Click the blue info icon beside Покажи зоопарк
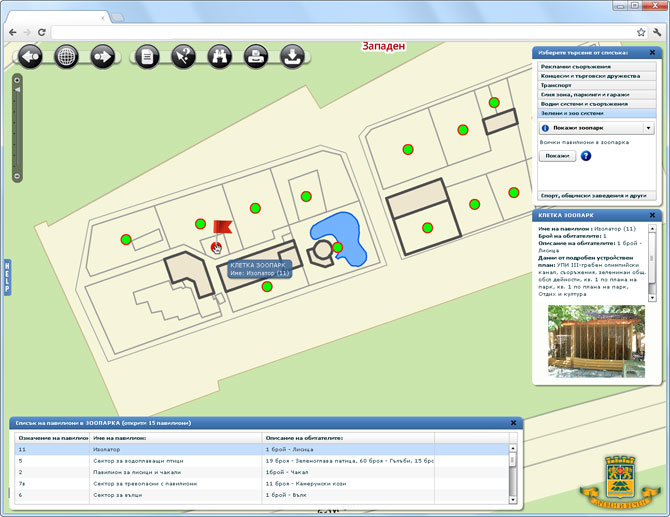The width and height of the screenshot is (670, 517). click(x=545, y=128)
